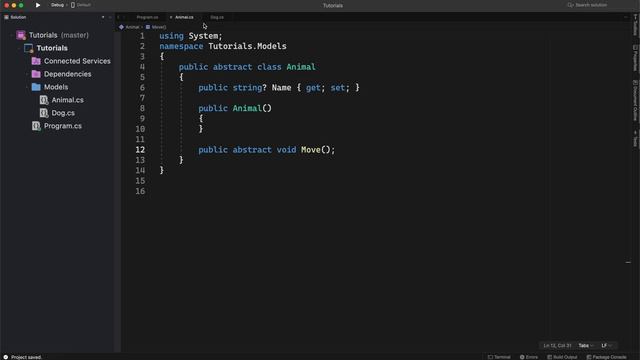
Task: Open the Properties side panel tab
Action: coord(636,58)
